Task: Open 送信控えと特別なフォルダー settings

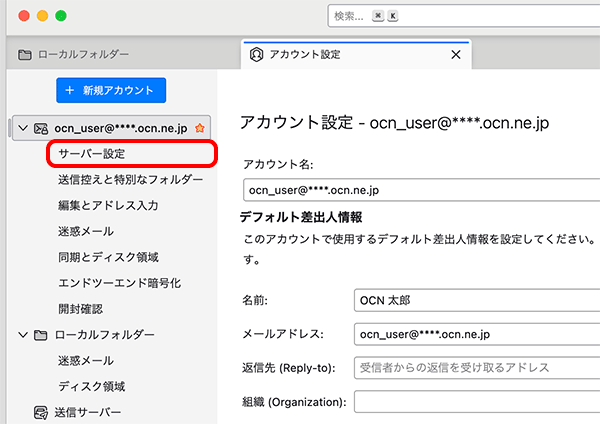Action: click(x=130, y=180)
